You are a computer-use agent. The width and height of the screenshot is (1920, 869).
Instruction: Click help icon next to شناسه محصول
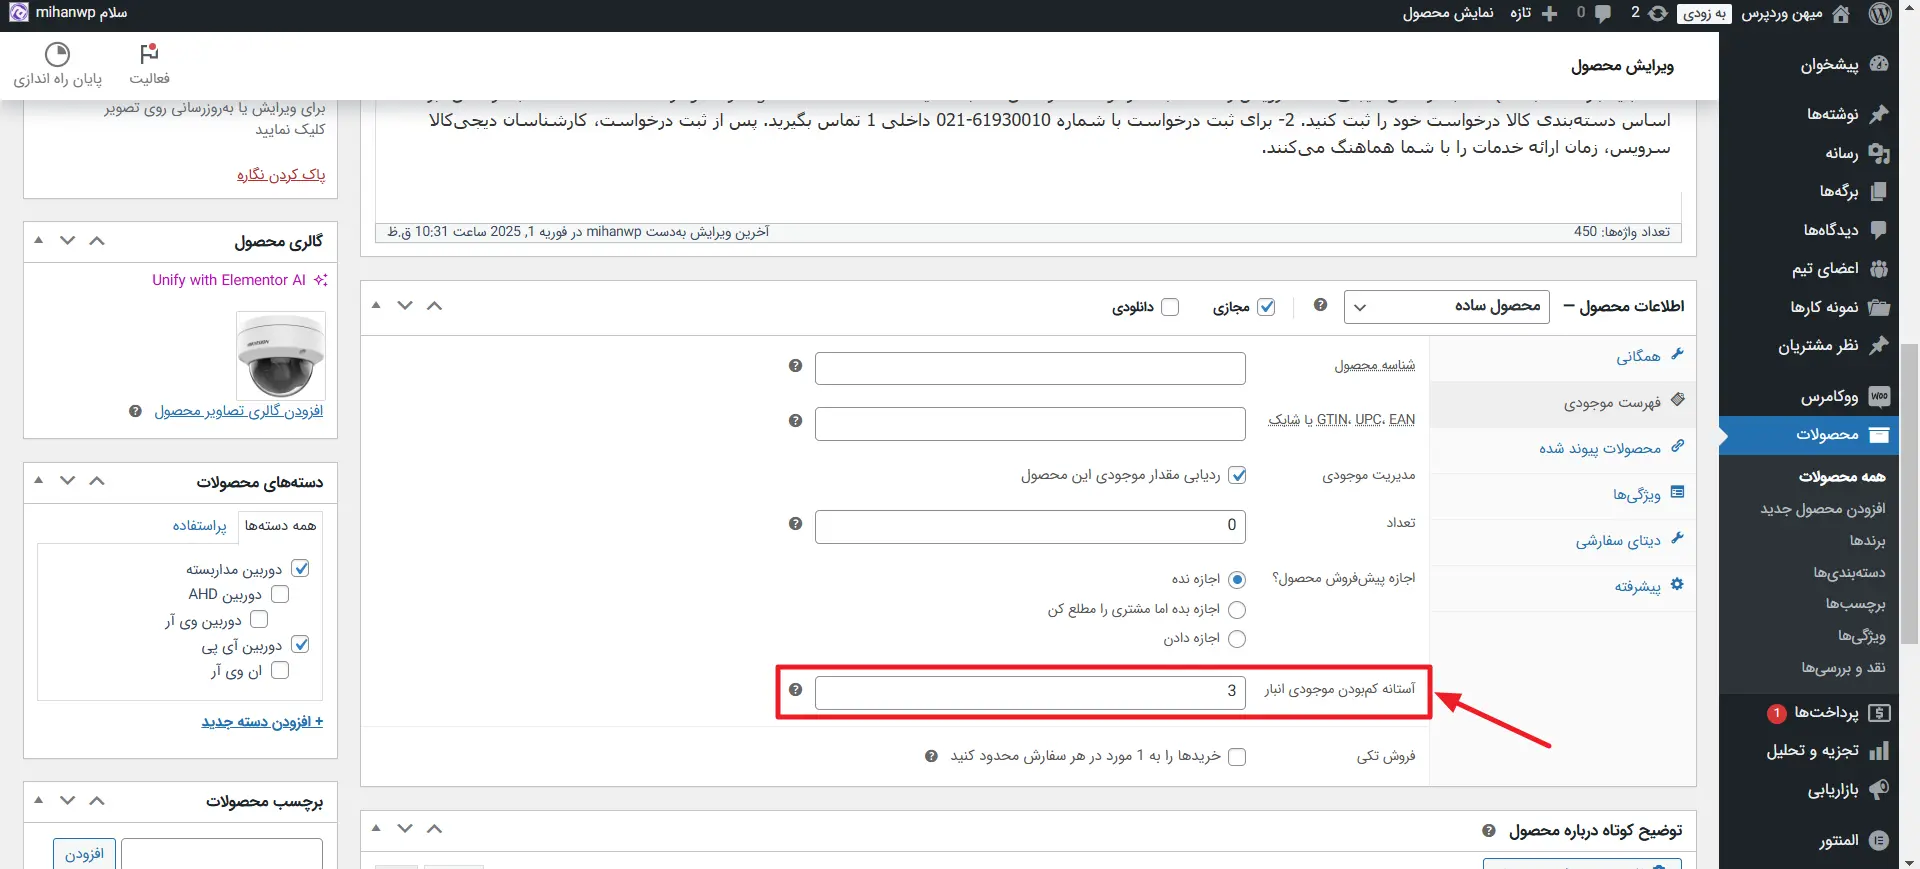pyautogui.click(x=795, y=366)
